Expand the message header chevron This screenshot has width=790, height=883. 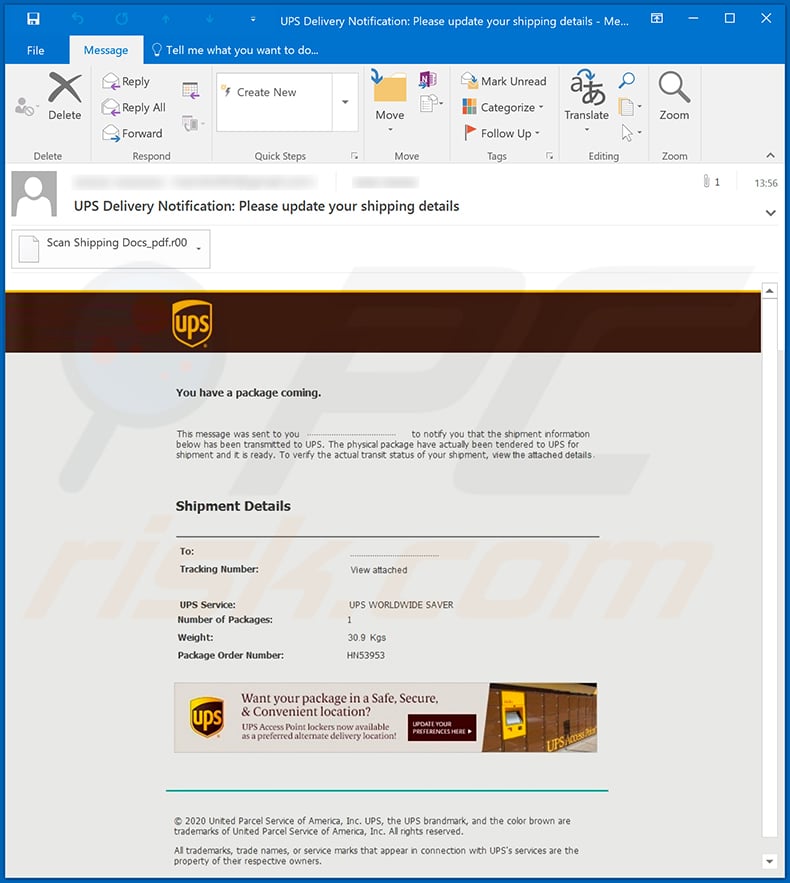click(770, 213)
